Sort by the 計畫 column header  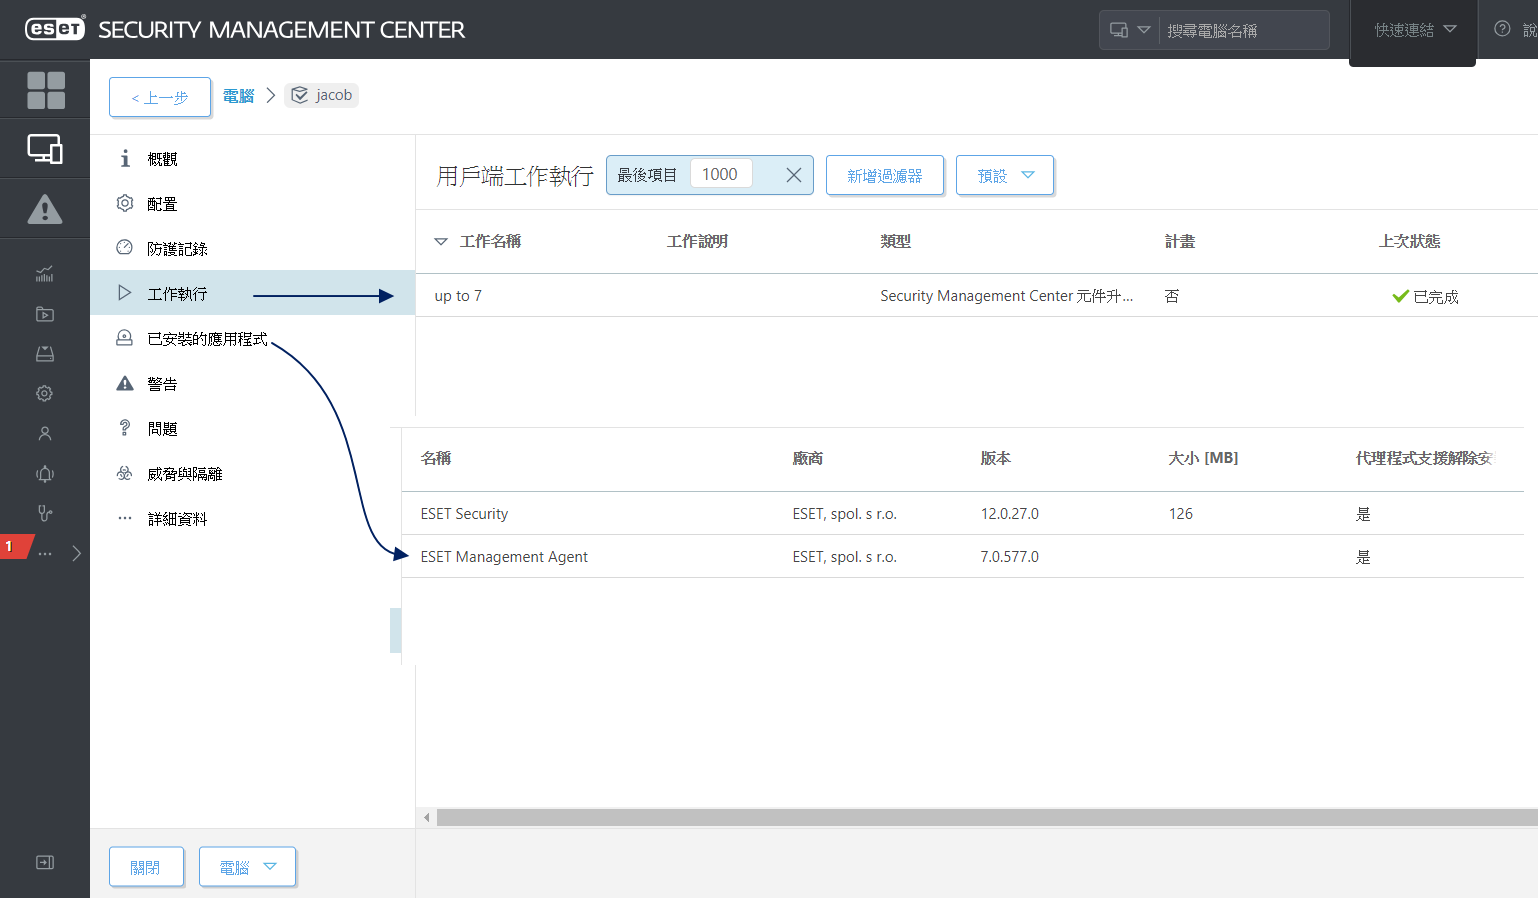pyautogui.click(x=1180, y=241)
